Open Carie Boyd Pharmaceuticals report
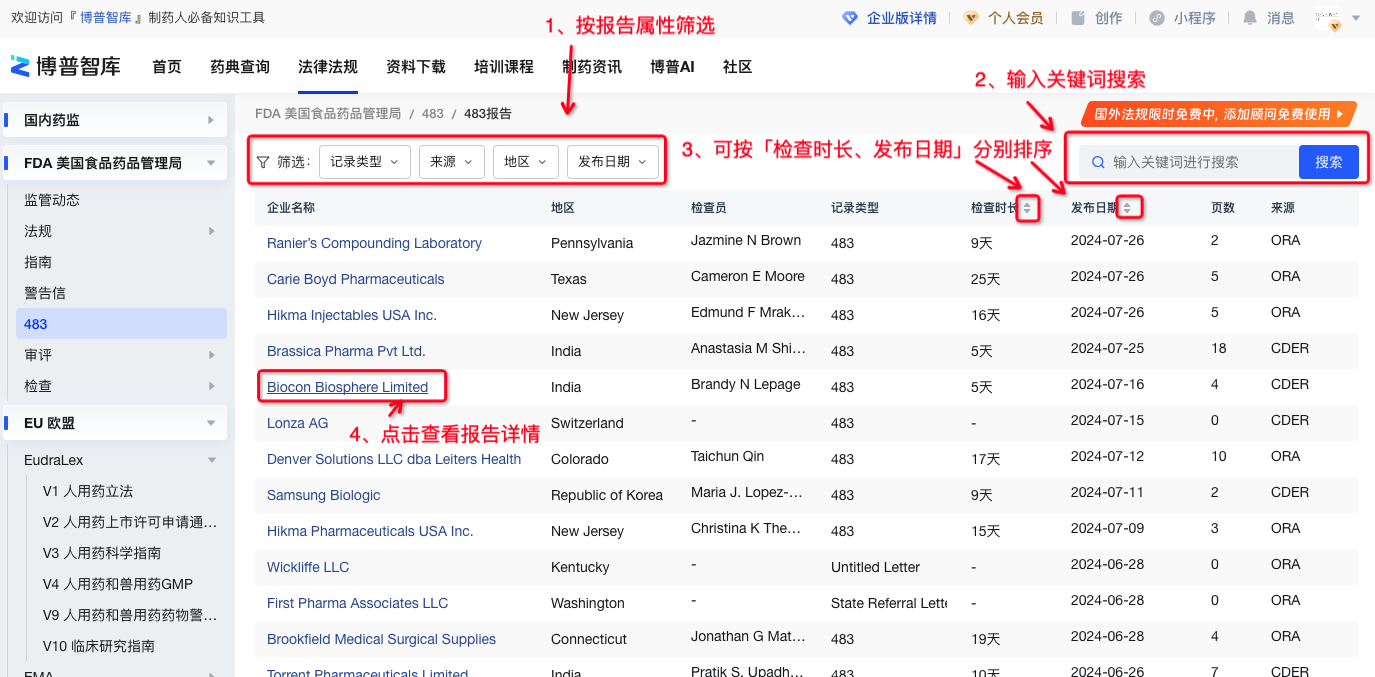This screenshot has height=677, width=1375. pos(355,279)
